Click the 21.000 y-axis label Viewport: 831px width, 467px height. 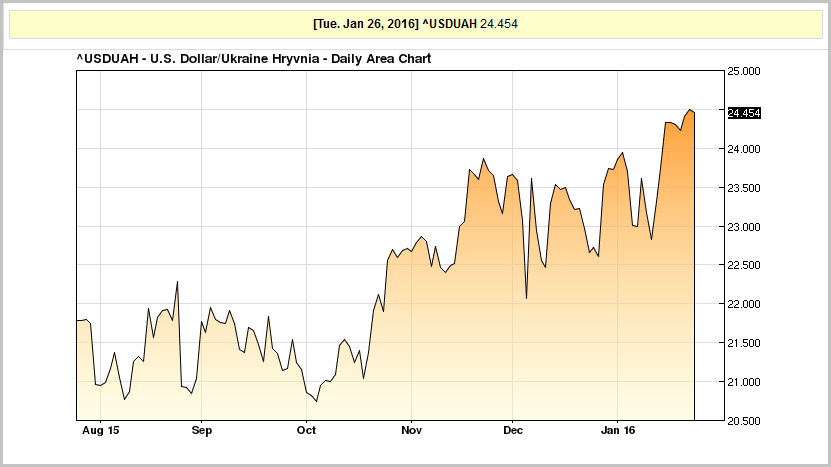[x=744, y=382]
